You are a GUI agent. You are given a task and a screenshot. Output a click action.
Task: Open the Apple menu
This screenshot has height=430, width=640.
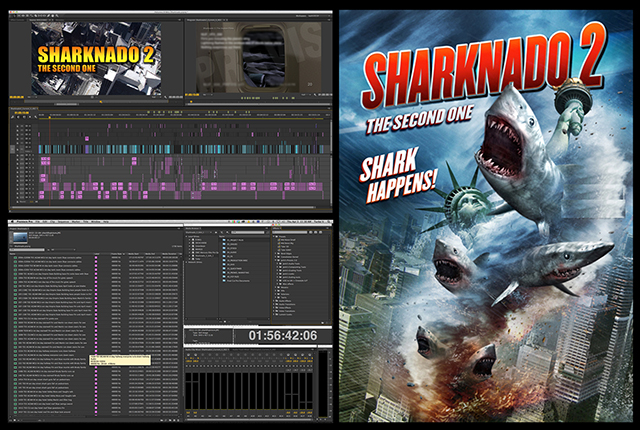pyautogui.click(x=12, y=222)
